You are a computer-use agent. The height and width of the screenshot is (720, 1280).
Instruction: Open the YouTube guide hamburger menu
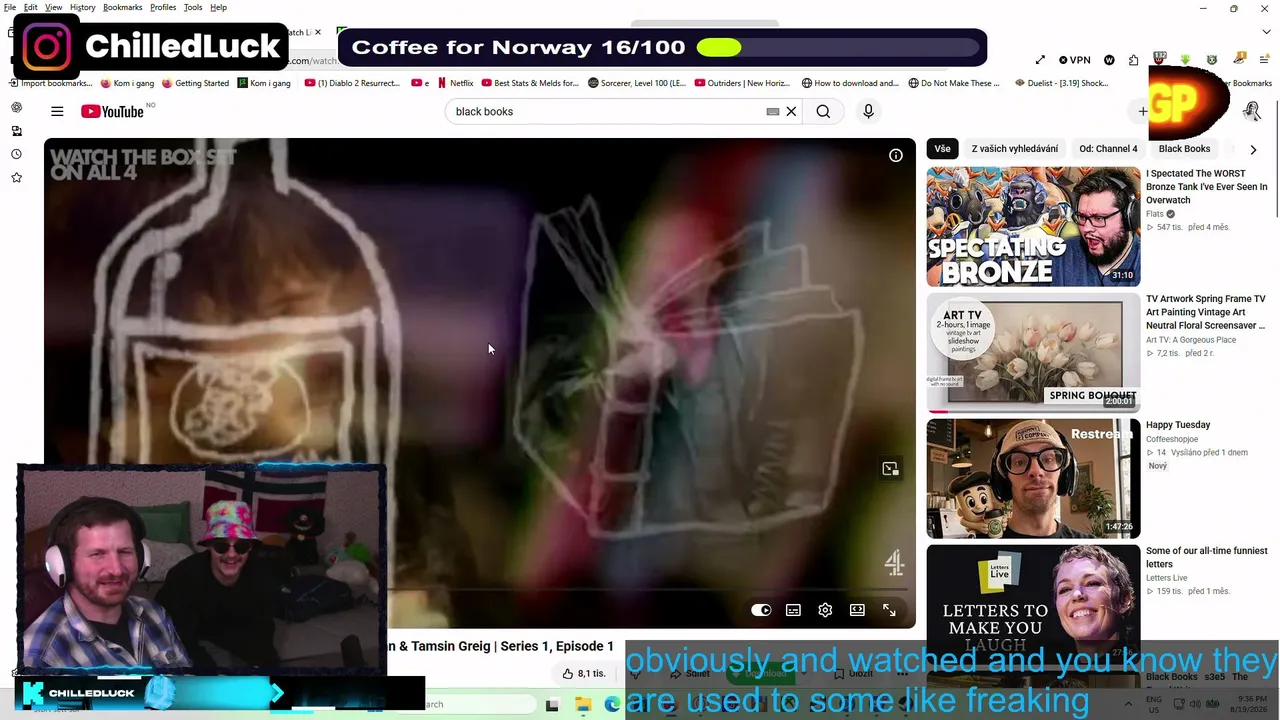[57, 112]
